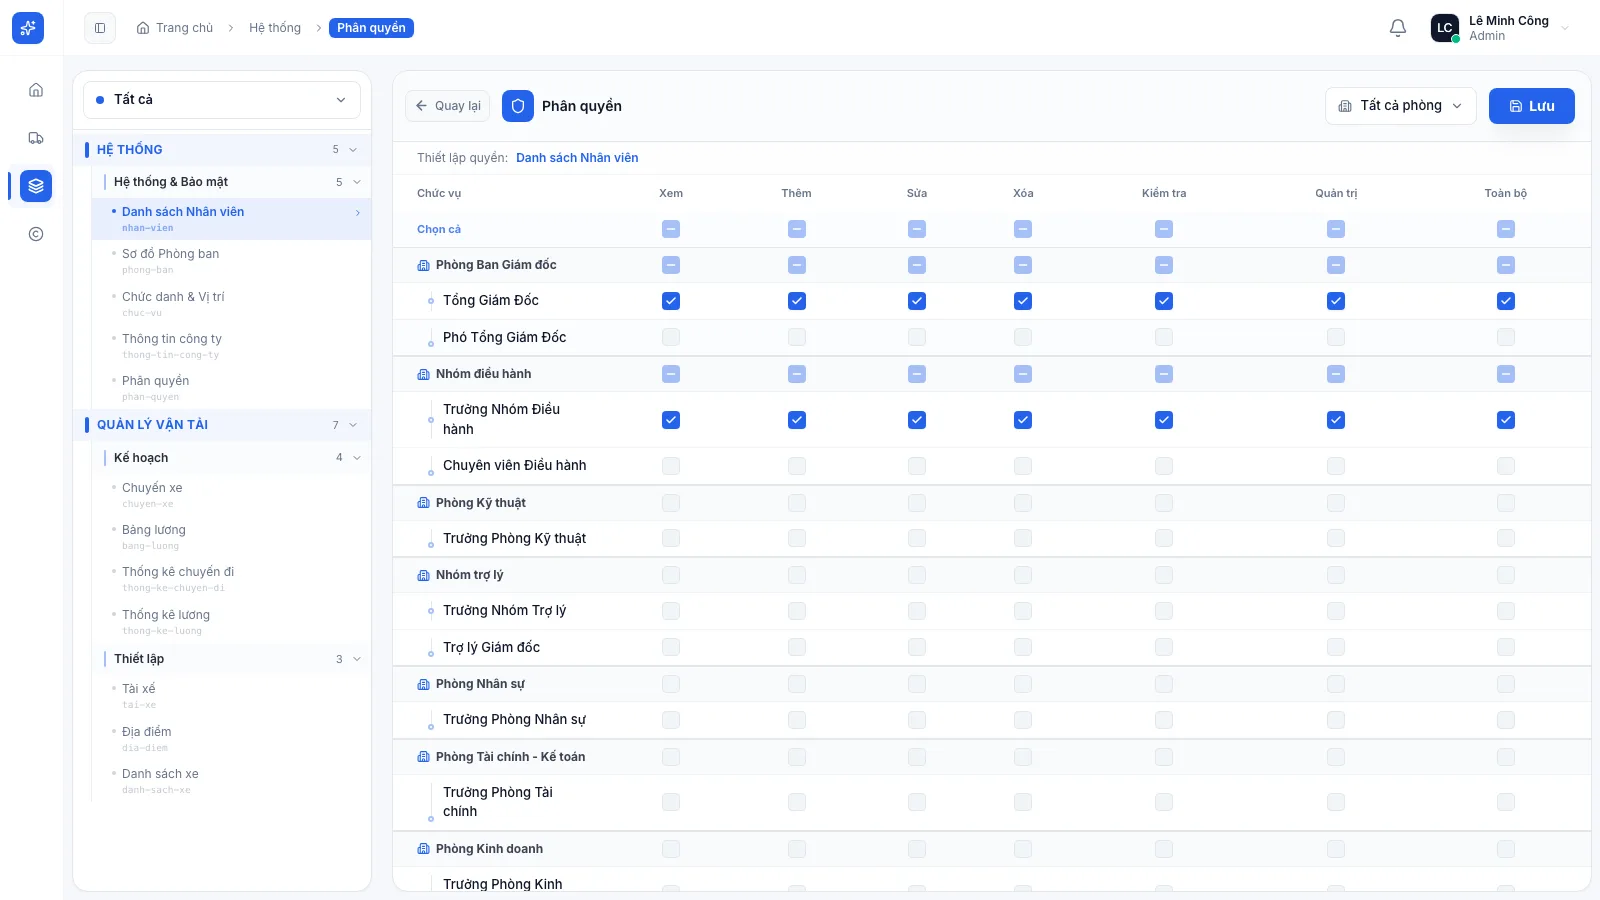Click the building icon beside Phòng Tài chính - Kế toán
The width and height of the screenshot is (1600, 900).
(423, 757)
